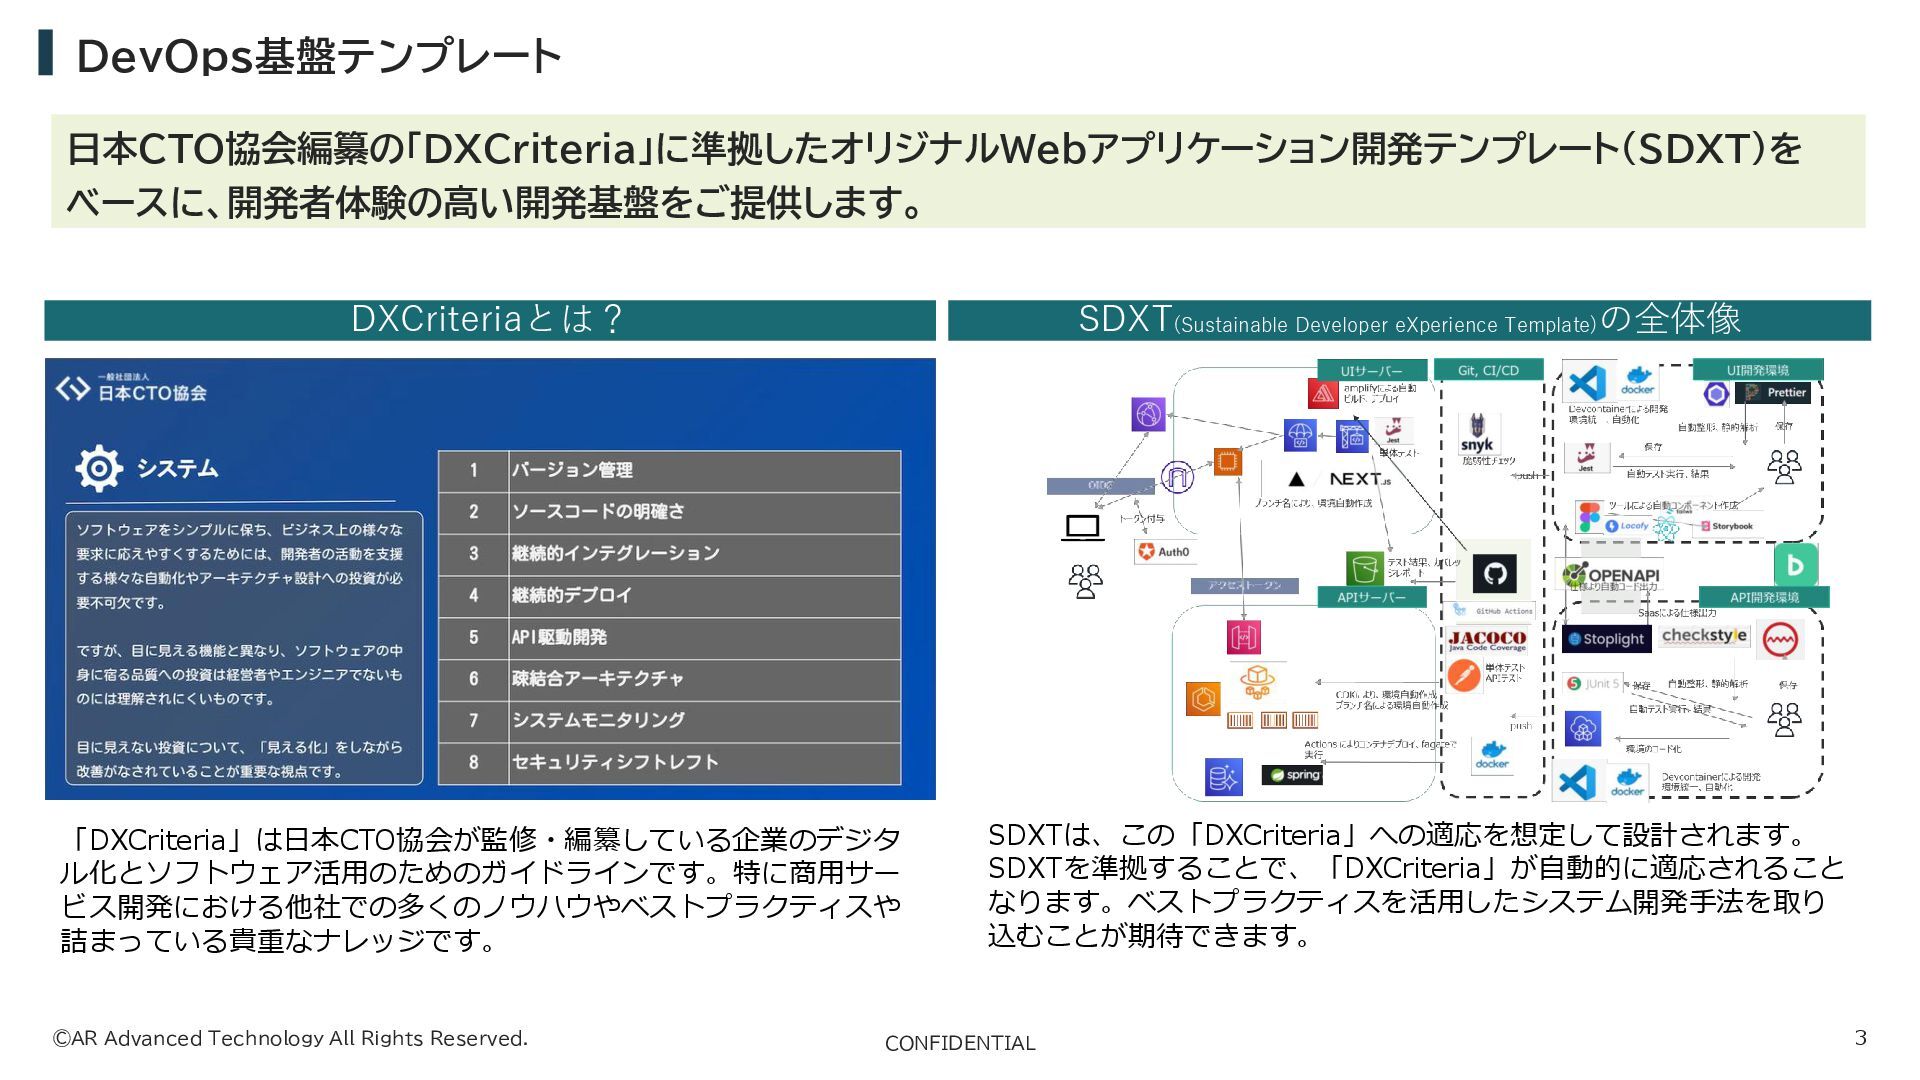Click the Spring framework logo
Screen dimensions: 1920x1080
click(1292, 775)
